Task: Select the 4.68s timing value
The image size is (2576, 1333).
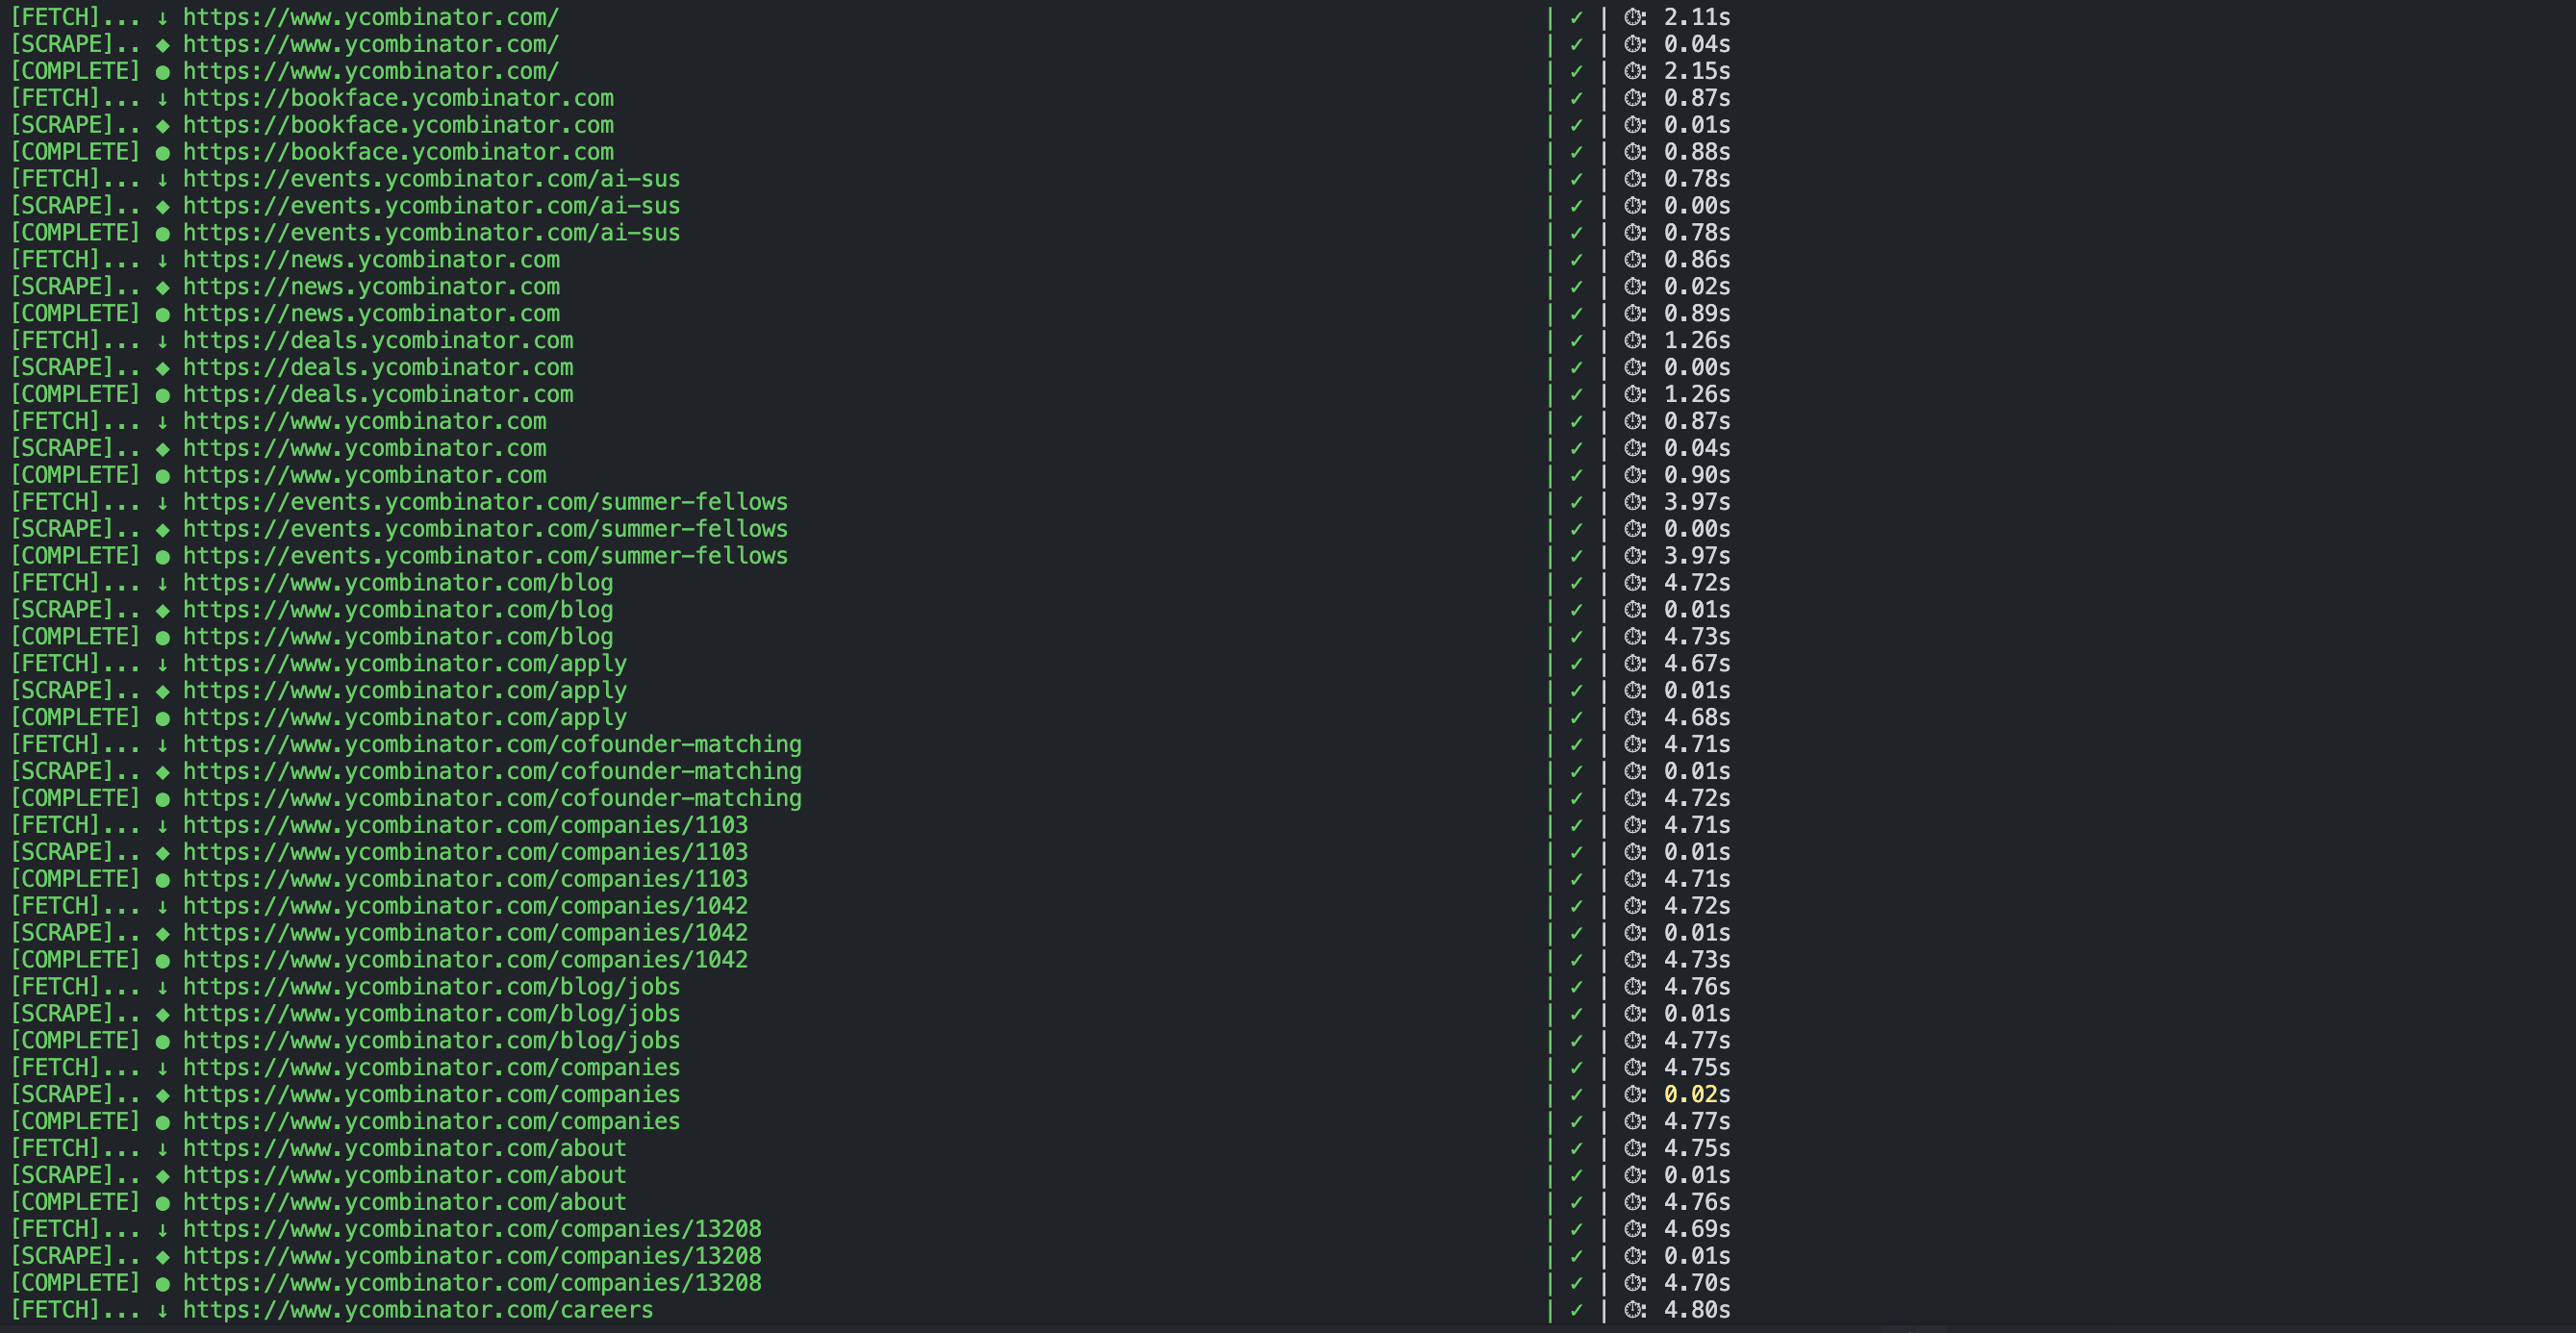Action: tap(1697, 718)
